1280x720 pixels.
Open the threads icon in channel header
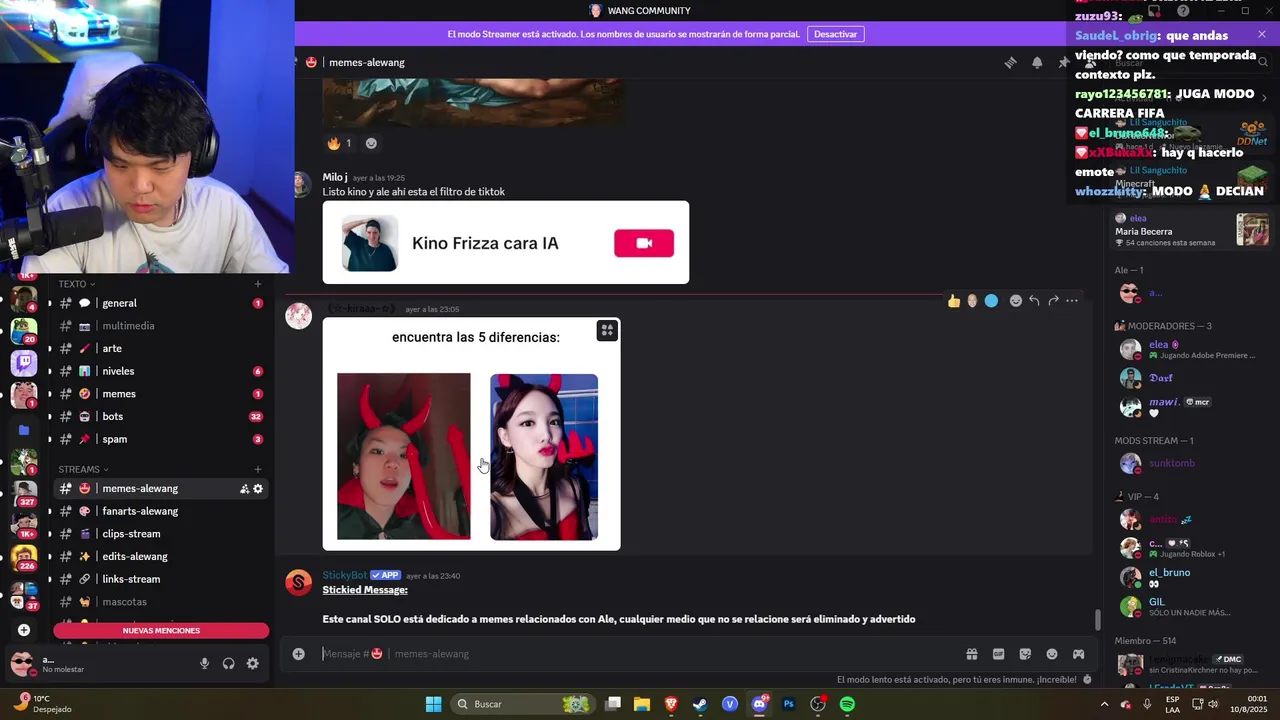pyautogui.click(x=1011, y=62)
